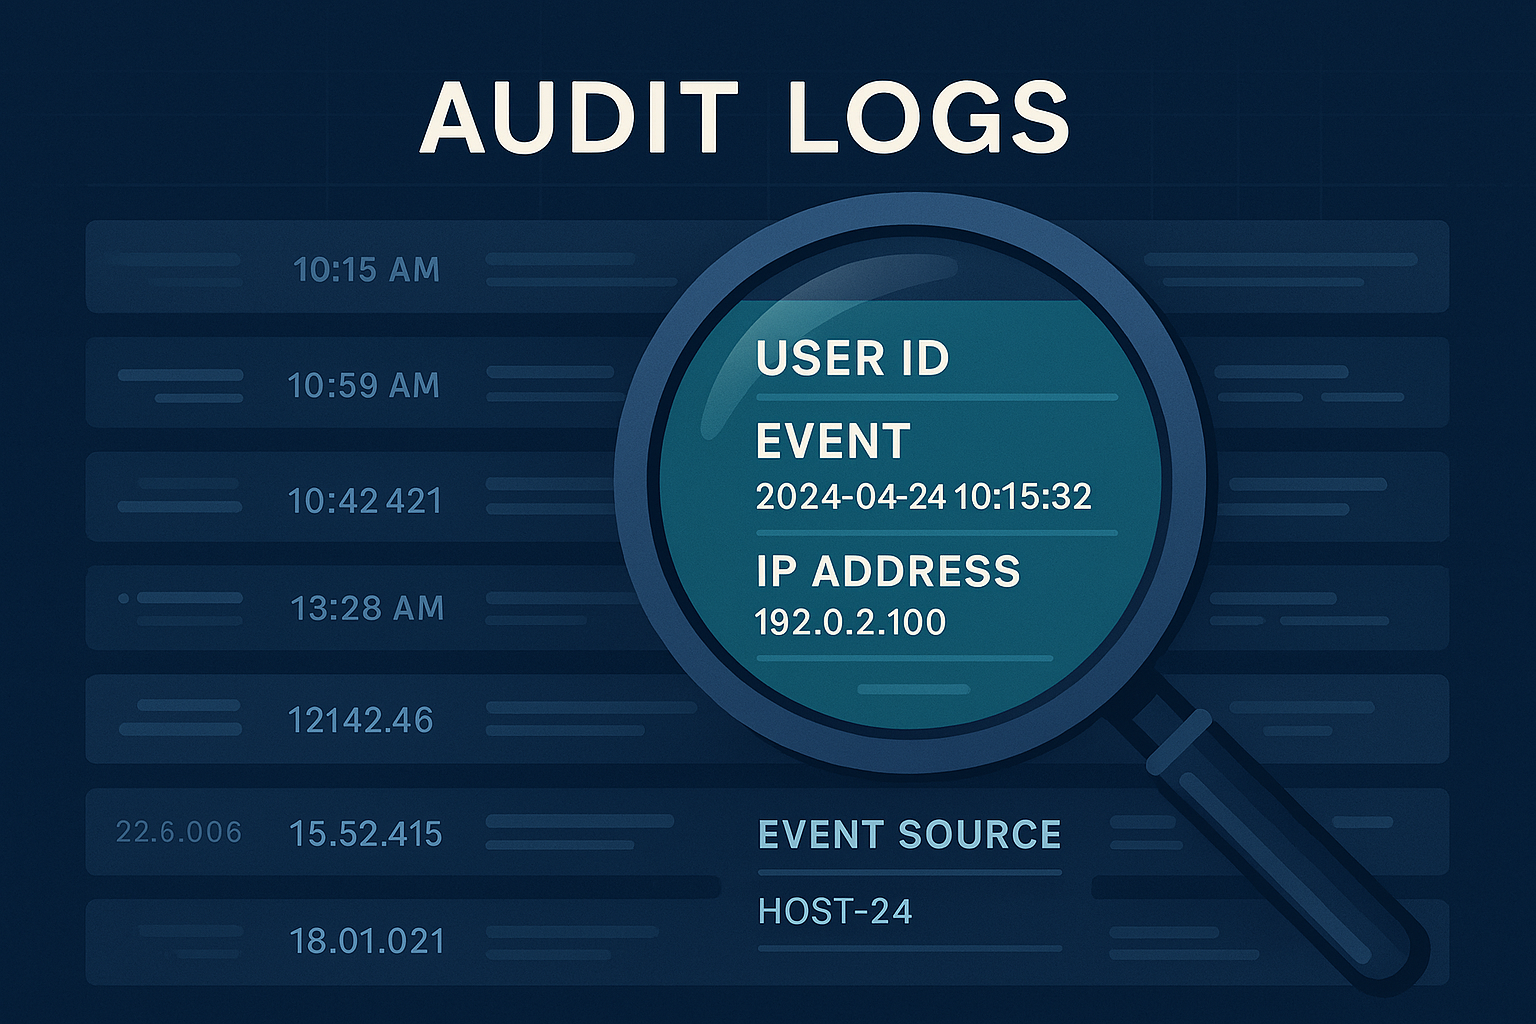Click the faint 22.6.006 value
This screenshot has height=1024, width=1536.
pyautogui.click(x=179, y=832)
